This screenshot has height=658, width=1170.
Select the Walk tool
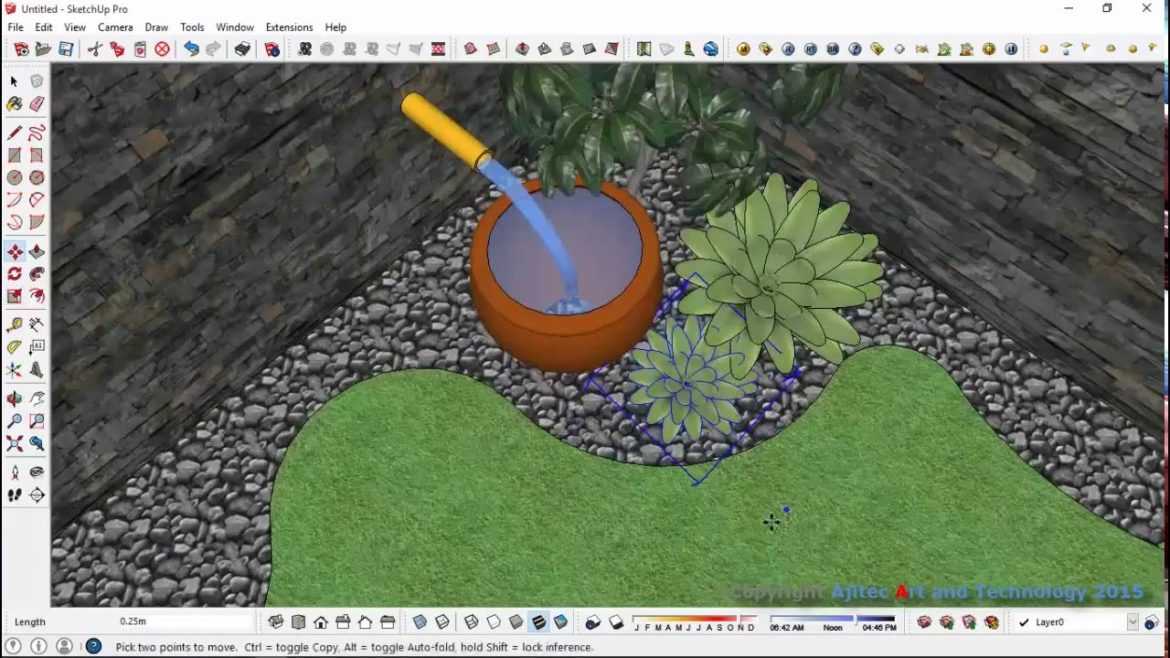click(14, 494)
